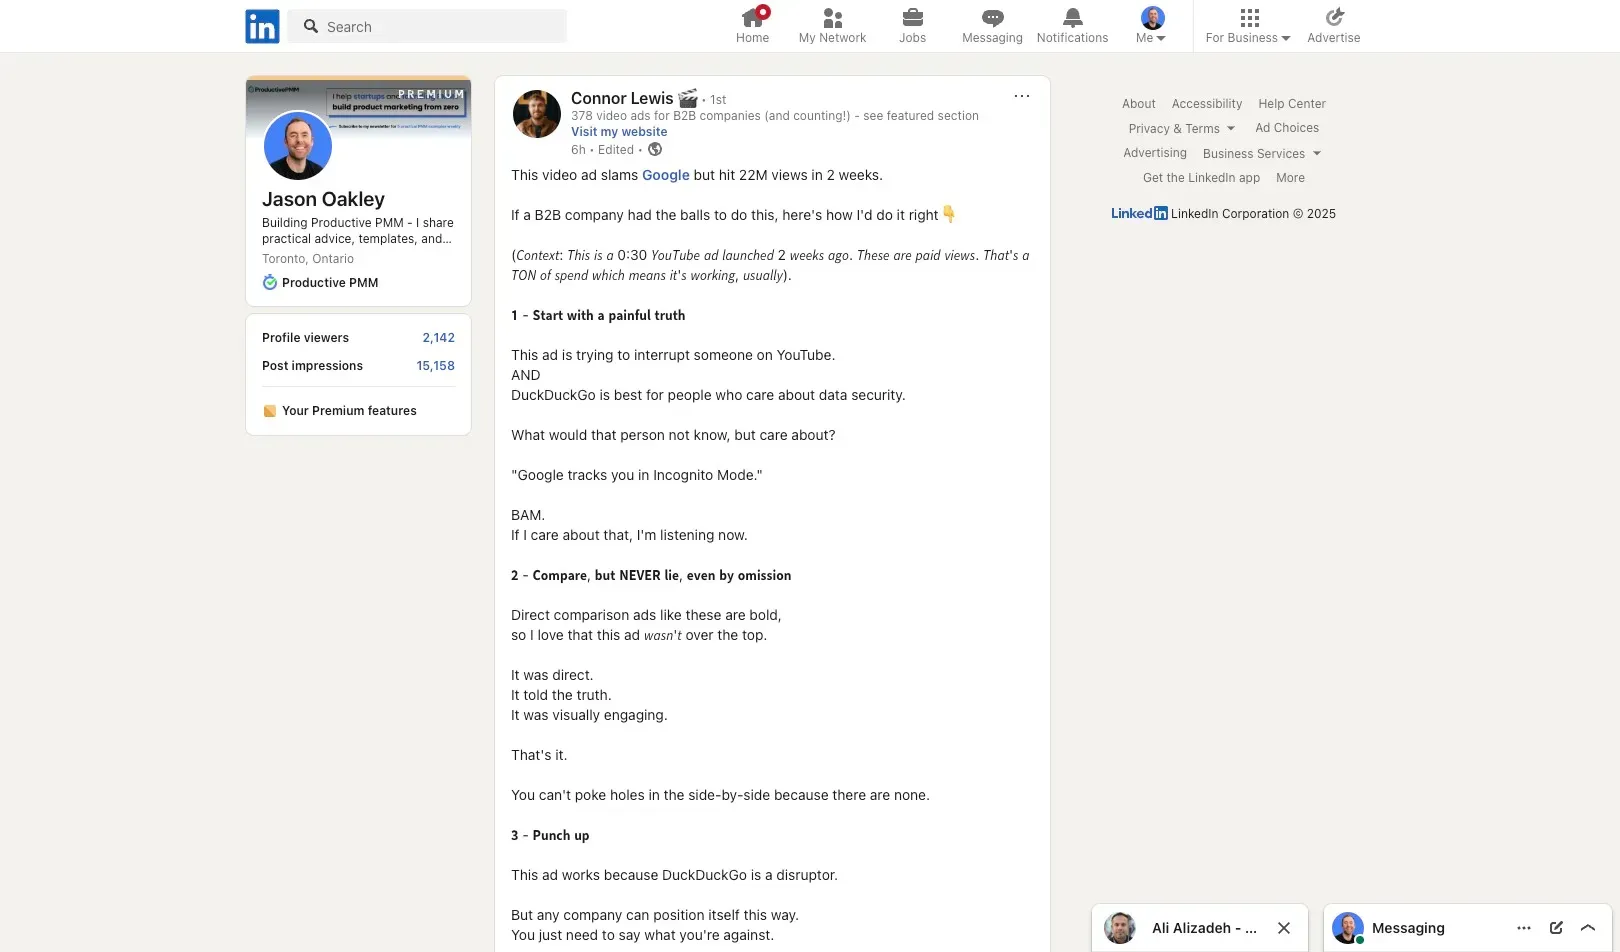1620x952 pixels.
Task: Expand the Messaging panel chevron
Action: coord(1588,928)
